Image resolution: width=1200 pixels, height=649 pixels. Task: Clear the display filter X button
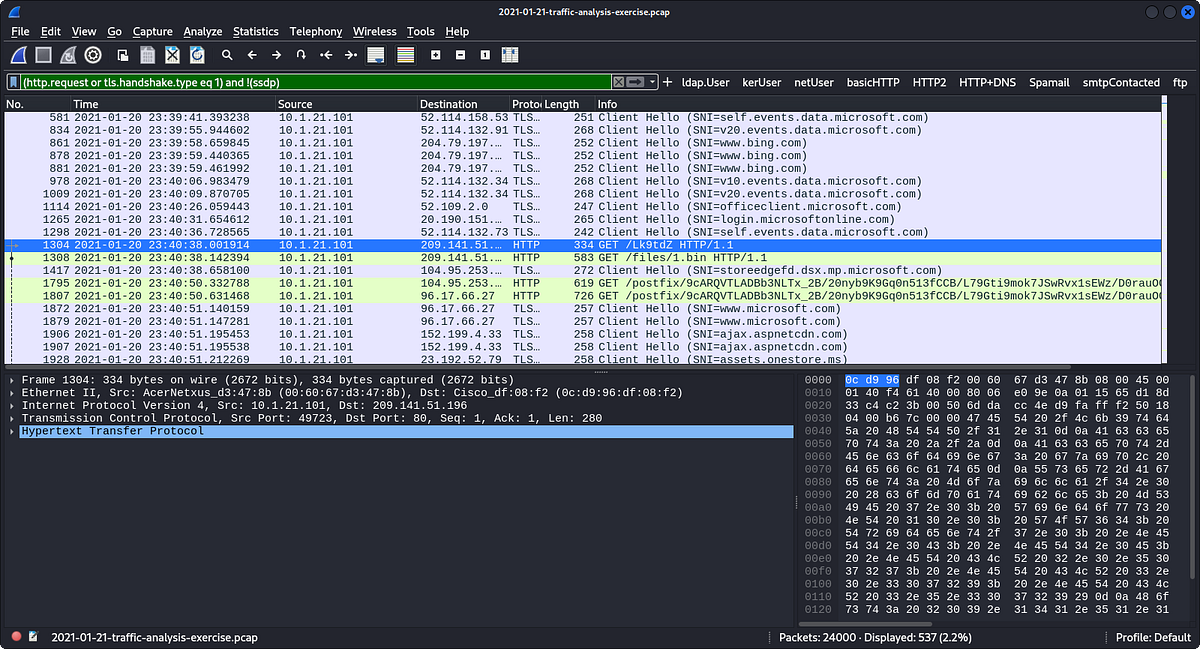click(x=619, y=82)
